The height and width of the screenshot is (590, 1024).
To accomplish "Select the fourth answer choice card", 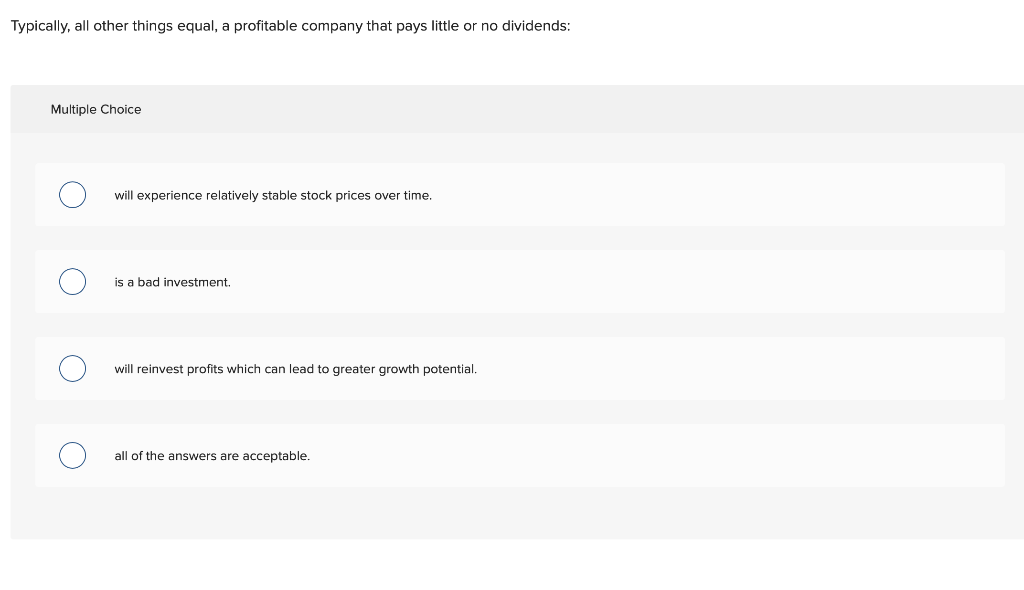I will [x=520, y=455].
